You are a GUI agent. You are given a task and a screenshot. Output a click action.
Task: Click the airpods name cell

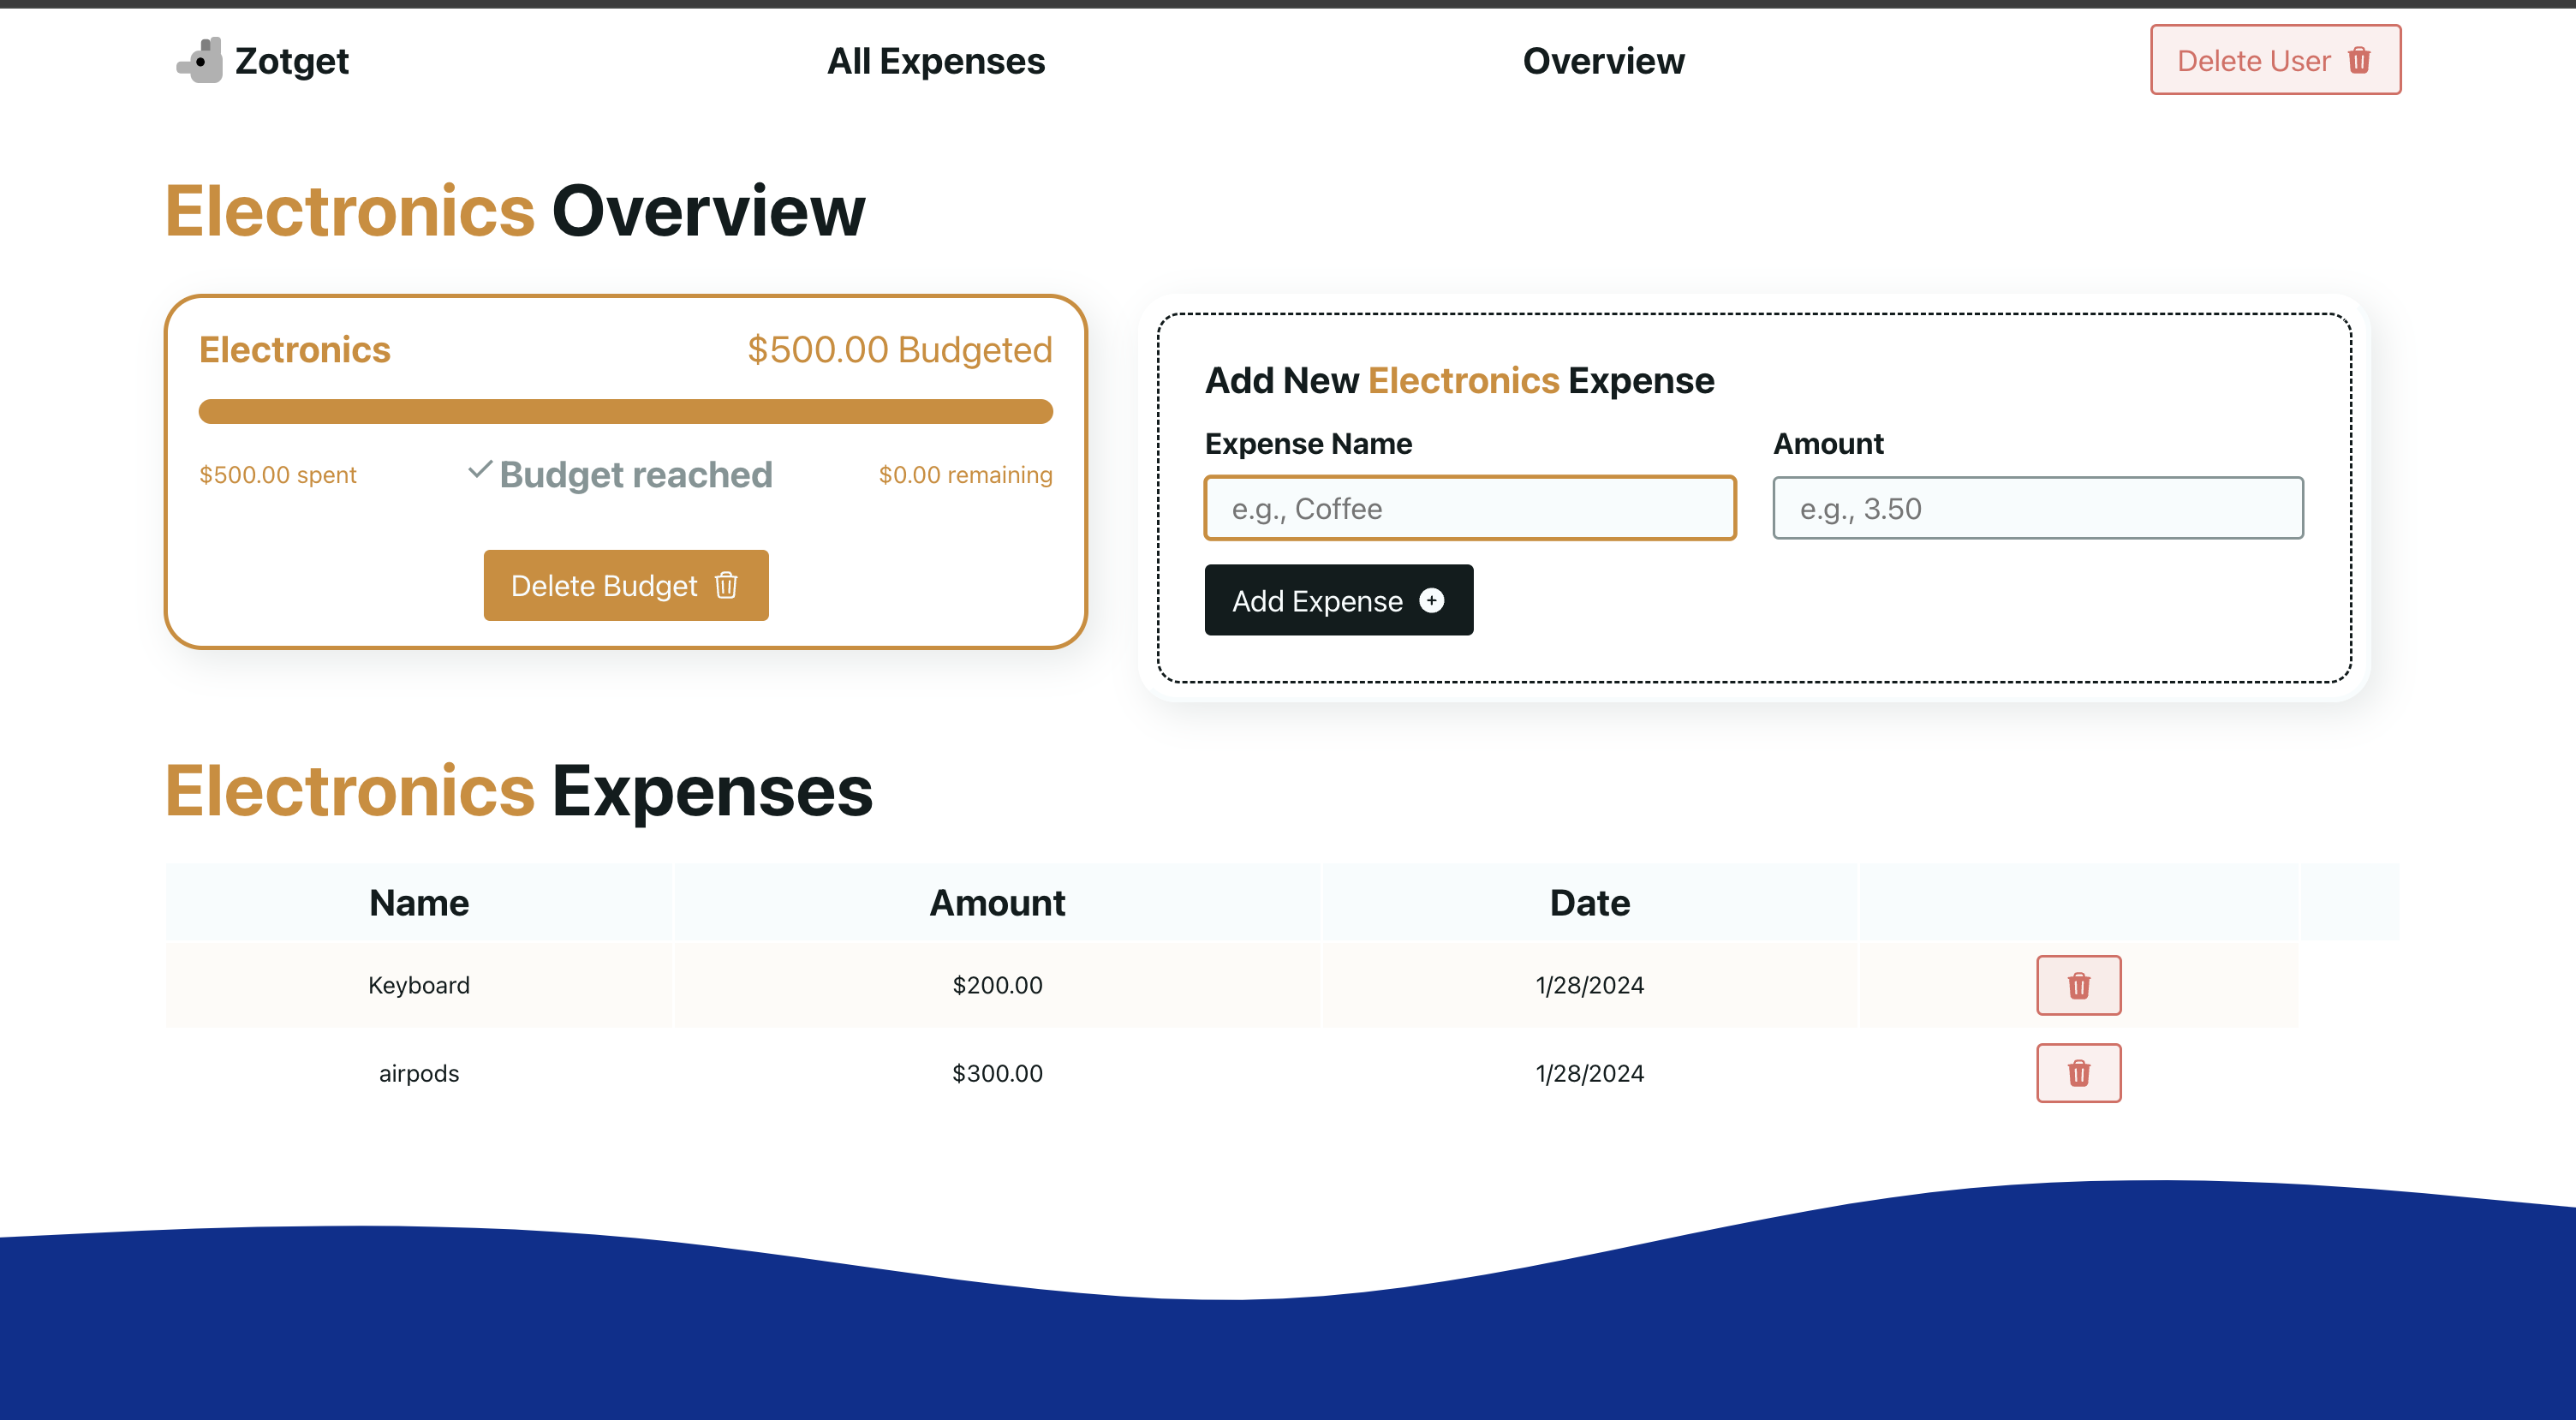click(x=419, y=1073)
